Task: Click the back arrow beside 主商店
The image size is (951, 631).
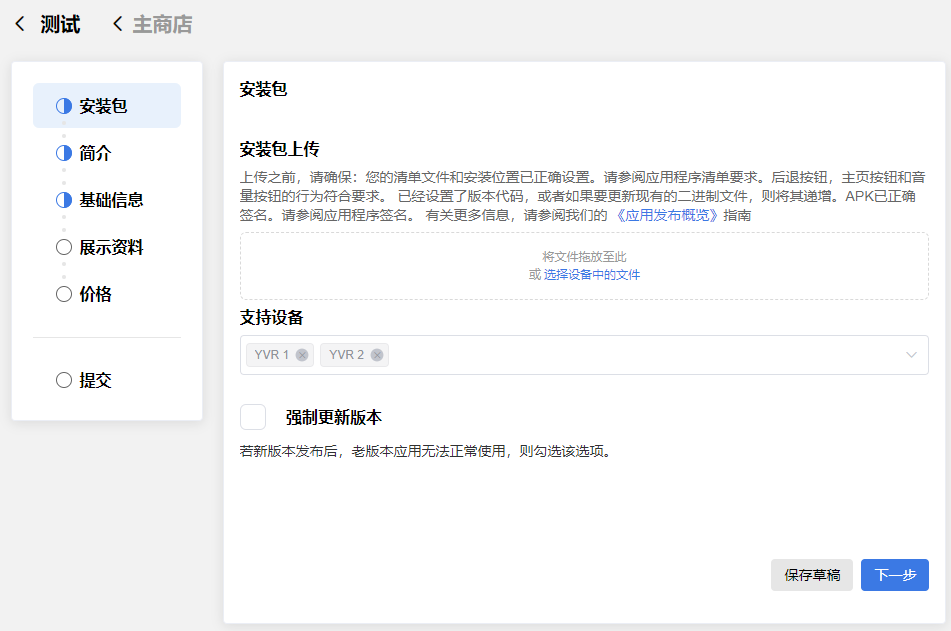Action: pos(118,25)
